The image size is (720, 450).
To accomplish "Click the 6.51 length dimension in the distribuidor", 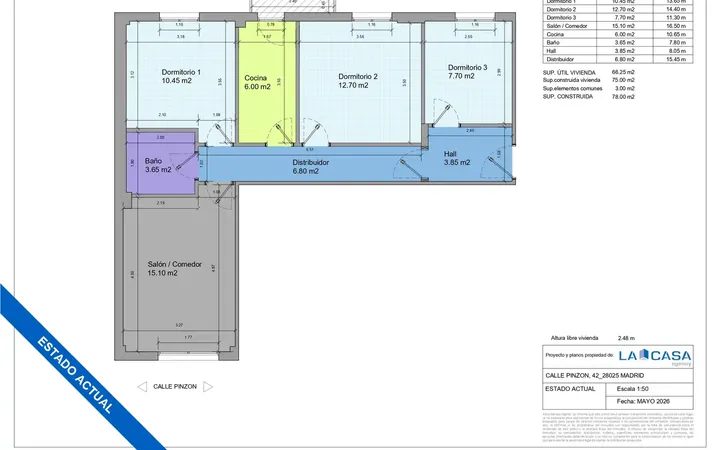I will click(310, 149).
